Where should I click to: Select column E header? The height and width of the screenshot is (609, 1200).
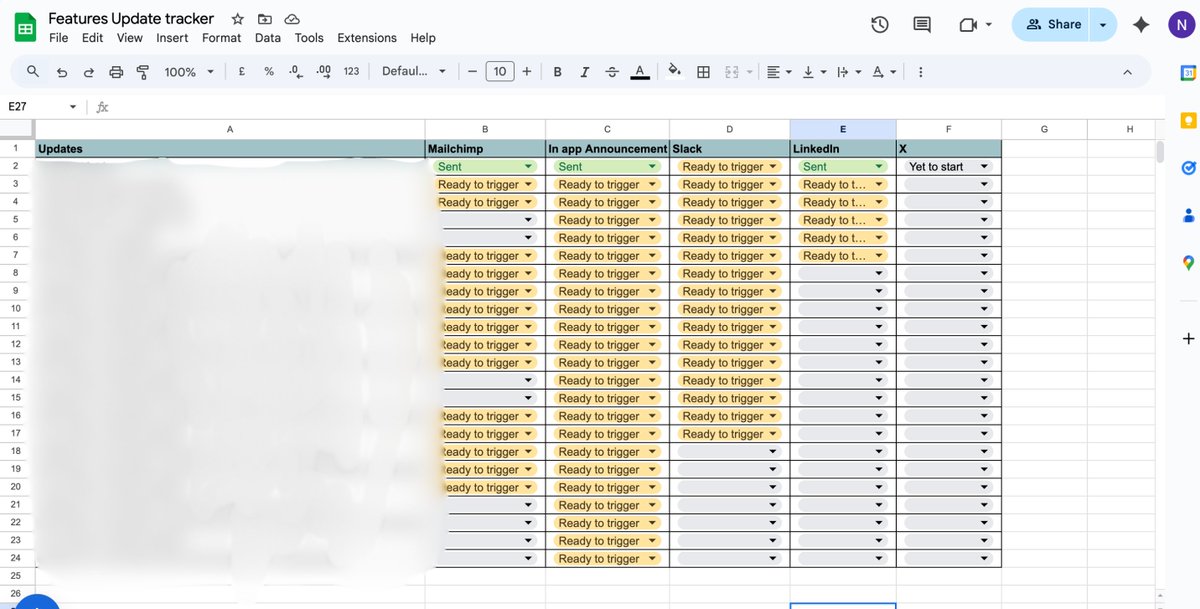pyautogui.click(x=843, y=129)
